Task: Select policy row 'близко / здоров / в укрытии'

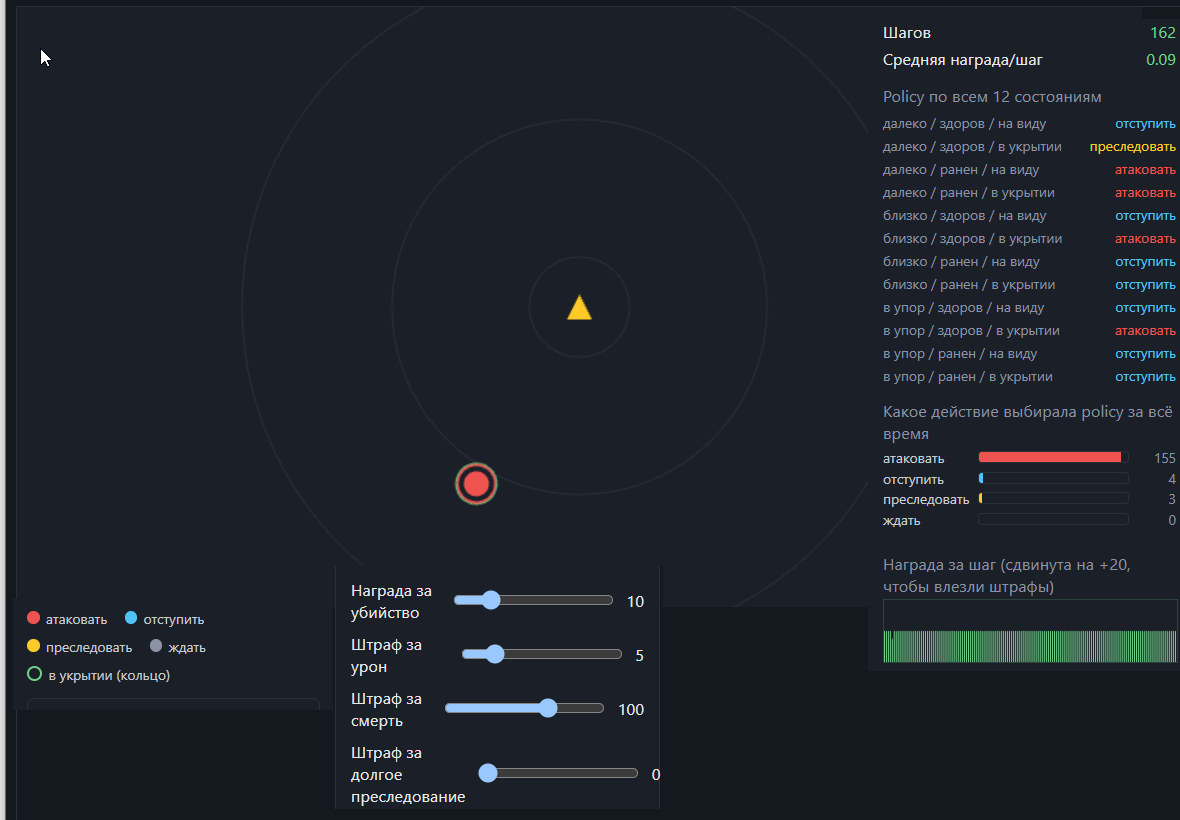Action: 1029,239
